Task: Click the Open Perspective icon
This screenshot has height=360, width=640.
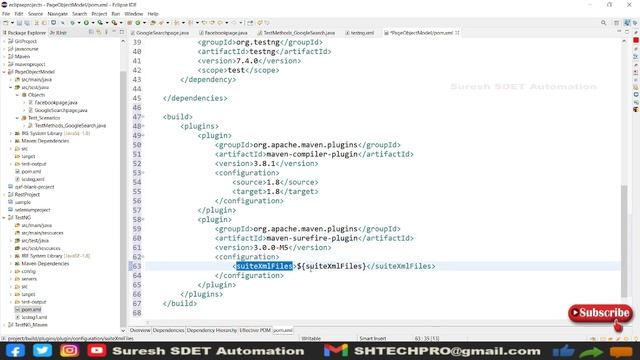Action: coord(617,23)
